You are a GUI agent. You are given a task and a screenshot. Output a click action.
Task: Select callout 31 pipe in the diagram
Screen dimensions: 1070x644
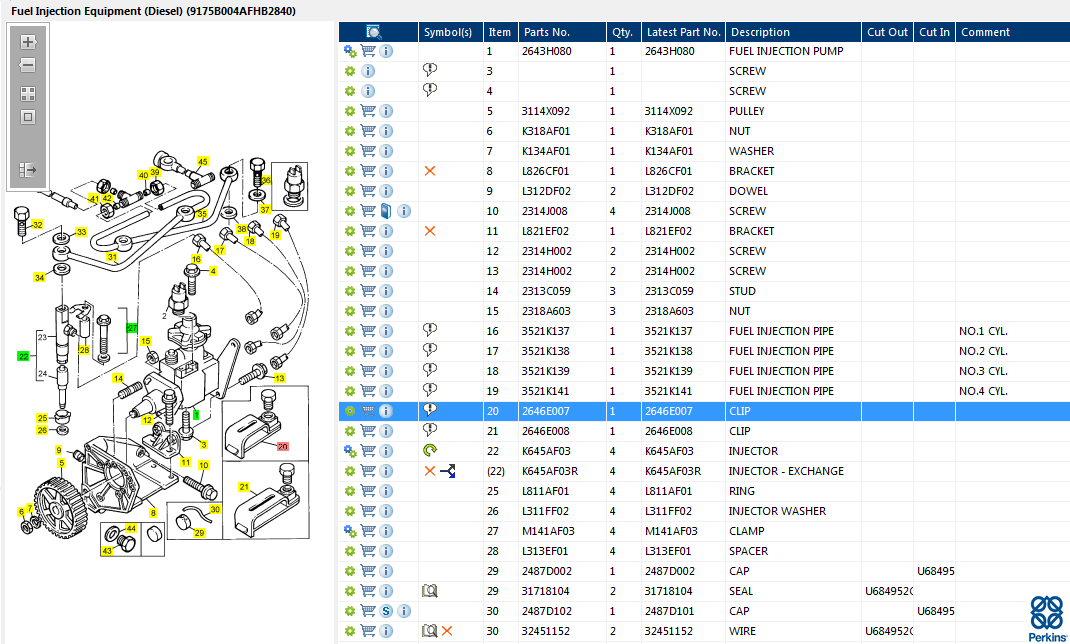tap(113, 257)
